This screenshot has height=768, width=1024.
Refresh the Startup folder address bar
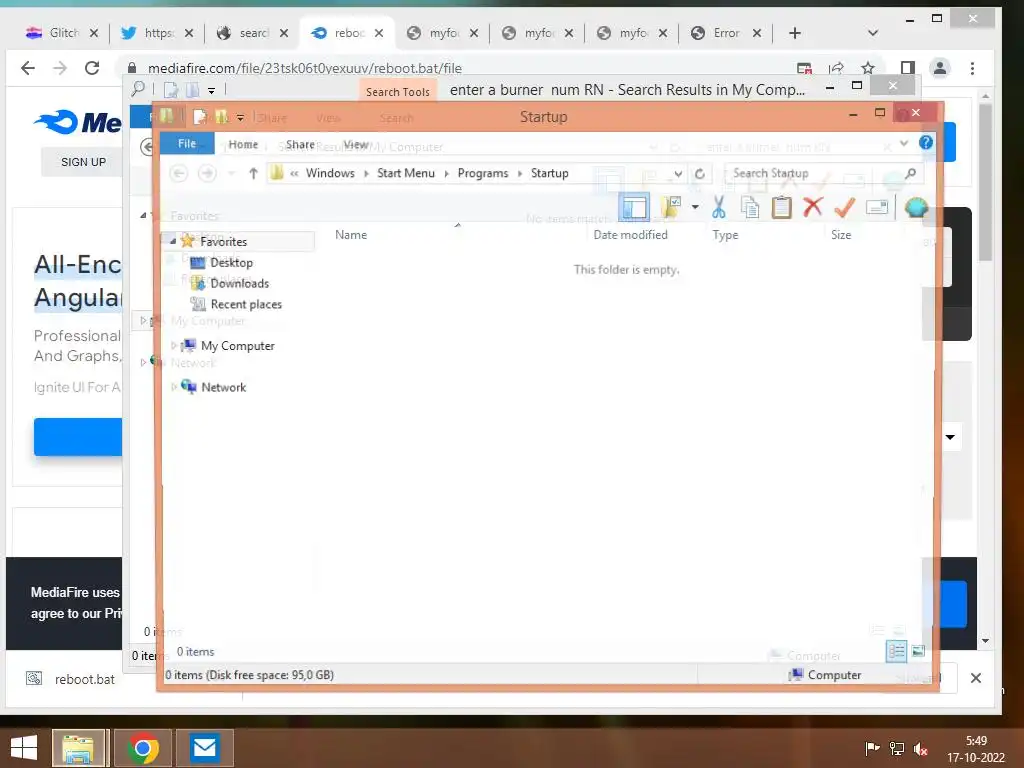click(699, 174)
